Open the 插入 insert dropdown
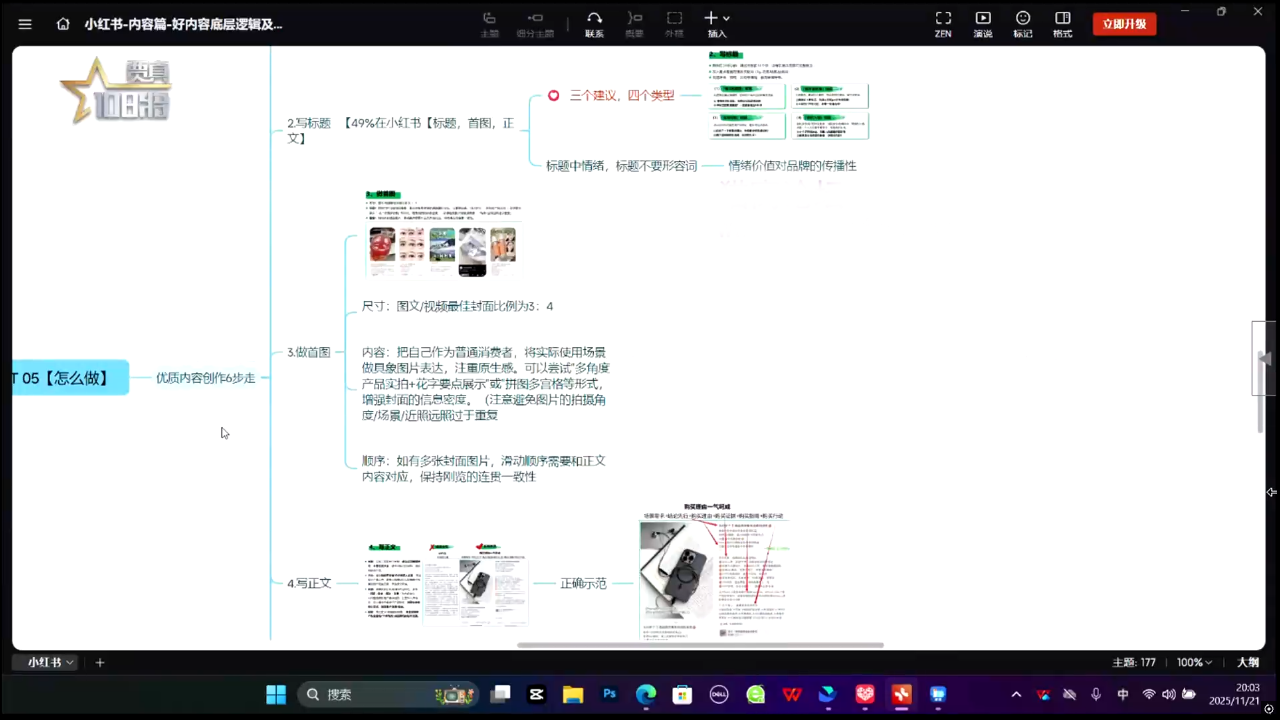Image resolution: width=1280 pixels, height=720 pixels. [716, 24]
